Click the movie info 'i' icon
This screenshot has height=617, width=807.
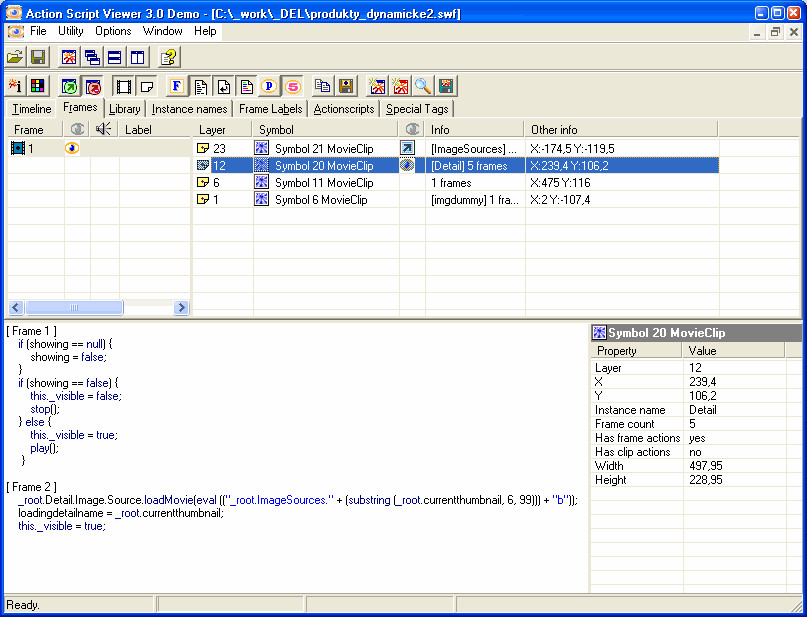pyautogui.click(x=15, y=86)
